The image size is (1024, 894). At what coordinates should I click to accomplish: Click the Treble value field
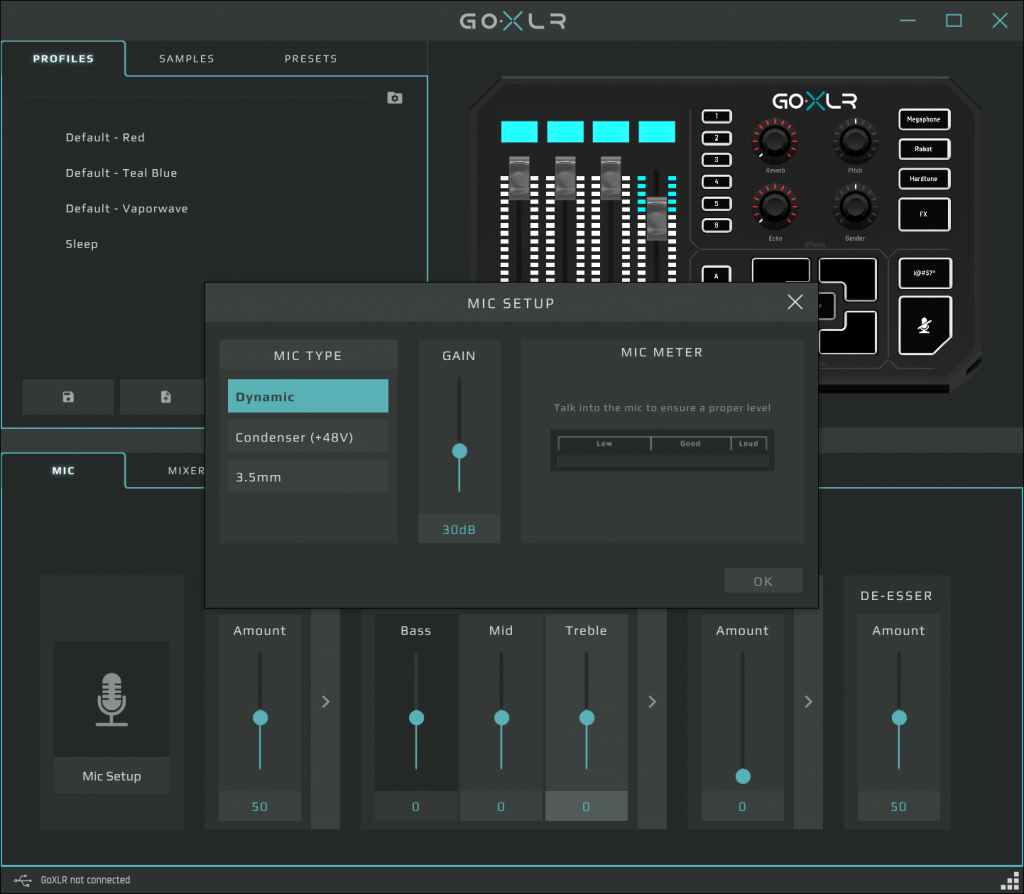[x=586, y=806]
